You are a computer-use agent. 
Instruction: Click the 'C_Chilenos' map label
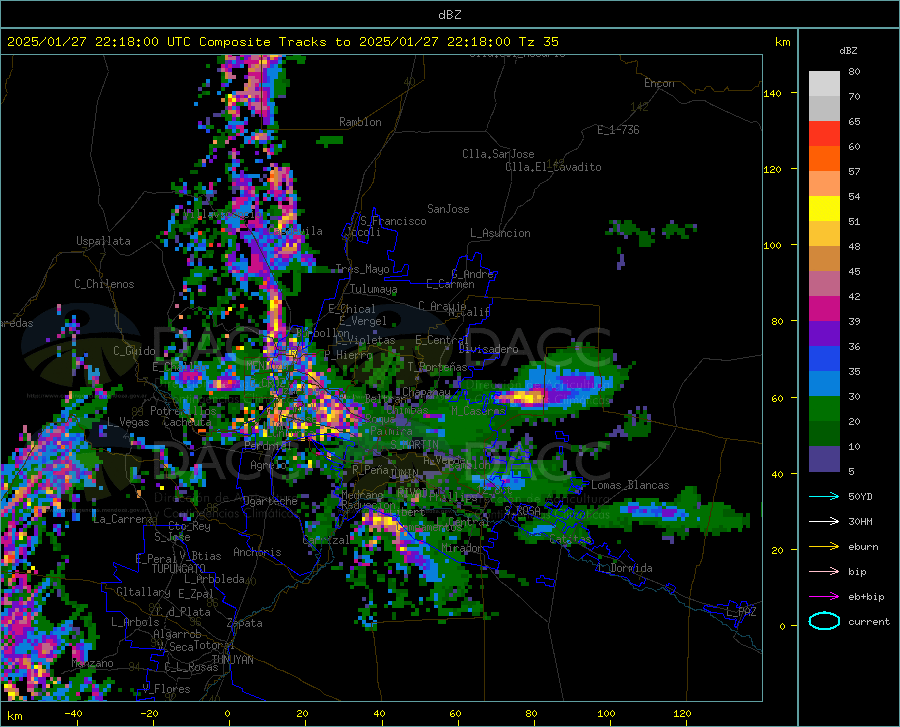pos(104,284)
